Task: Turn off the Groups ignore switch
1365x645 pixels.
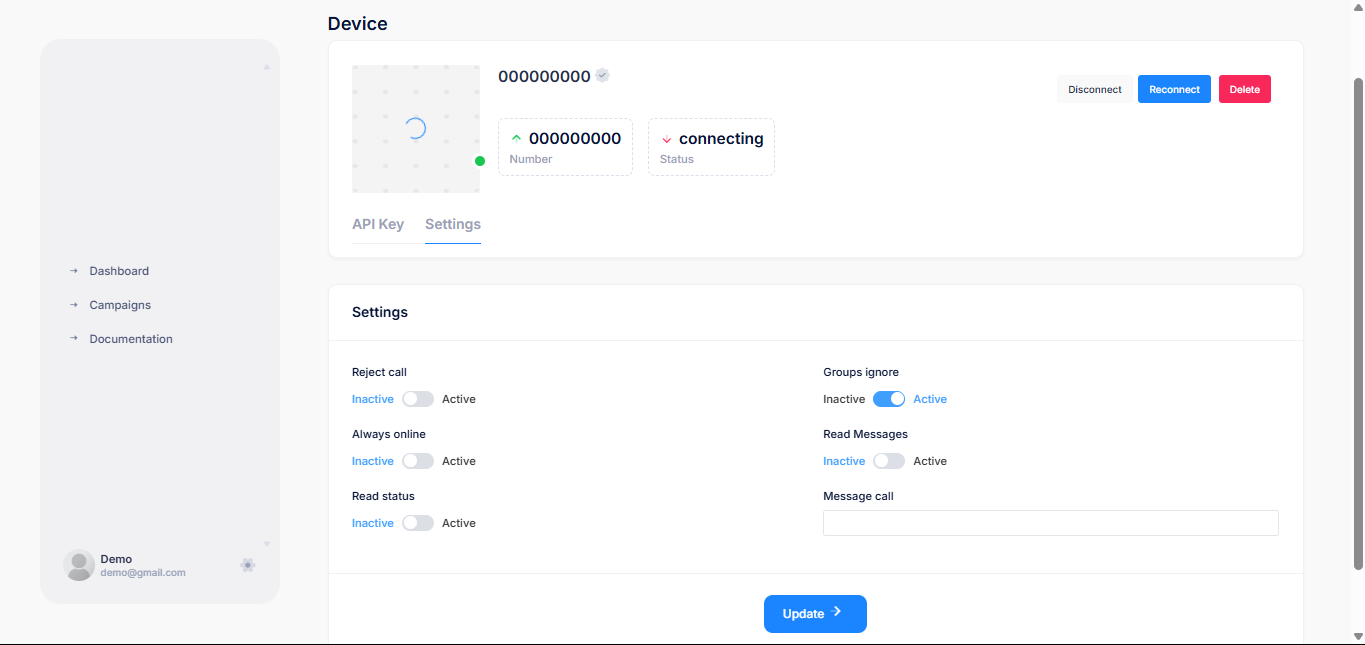Action: pos(889,399)
